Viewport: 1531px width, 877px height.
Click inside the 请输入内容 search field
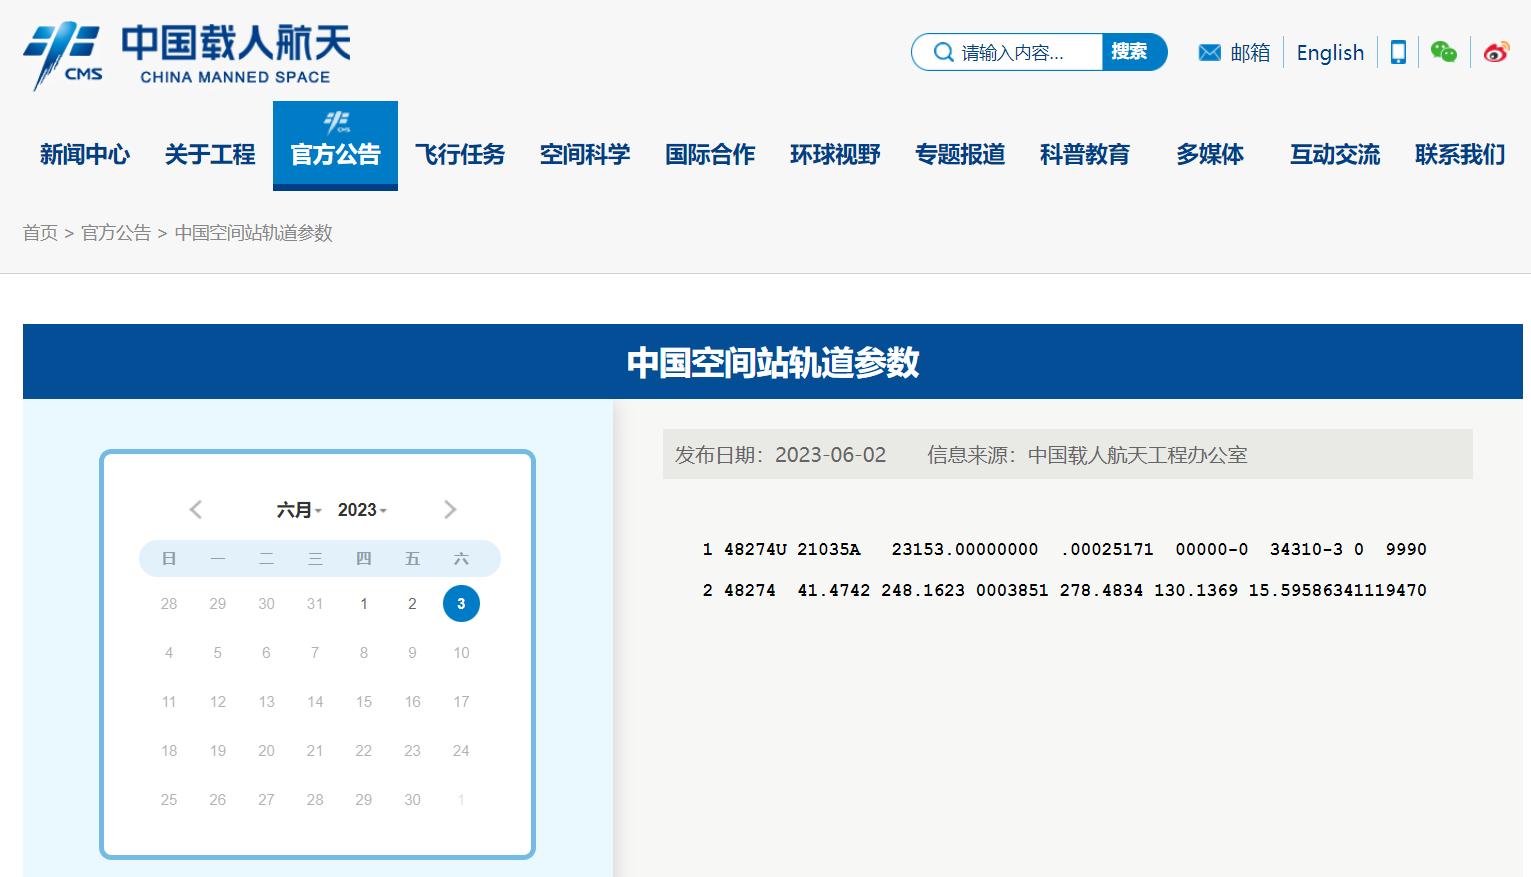tap(1010, 52)
